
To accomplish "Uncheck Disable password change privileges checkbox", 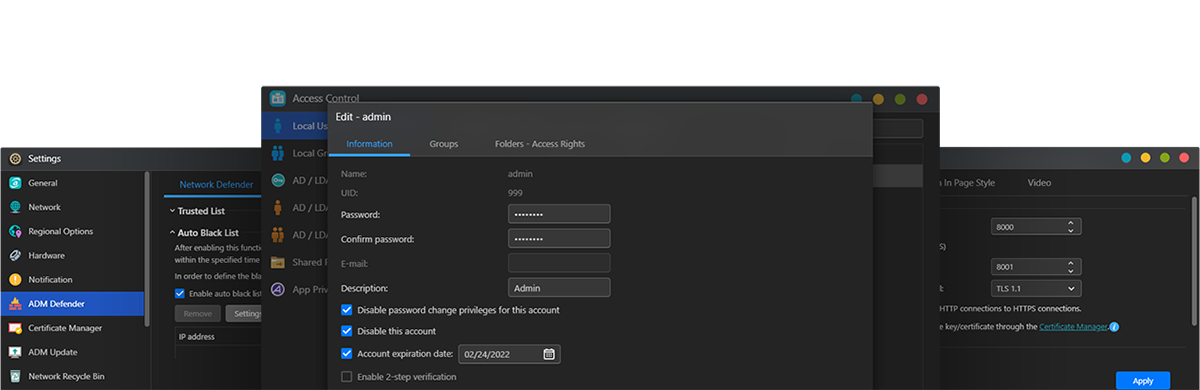I will (x=347, y=310).
